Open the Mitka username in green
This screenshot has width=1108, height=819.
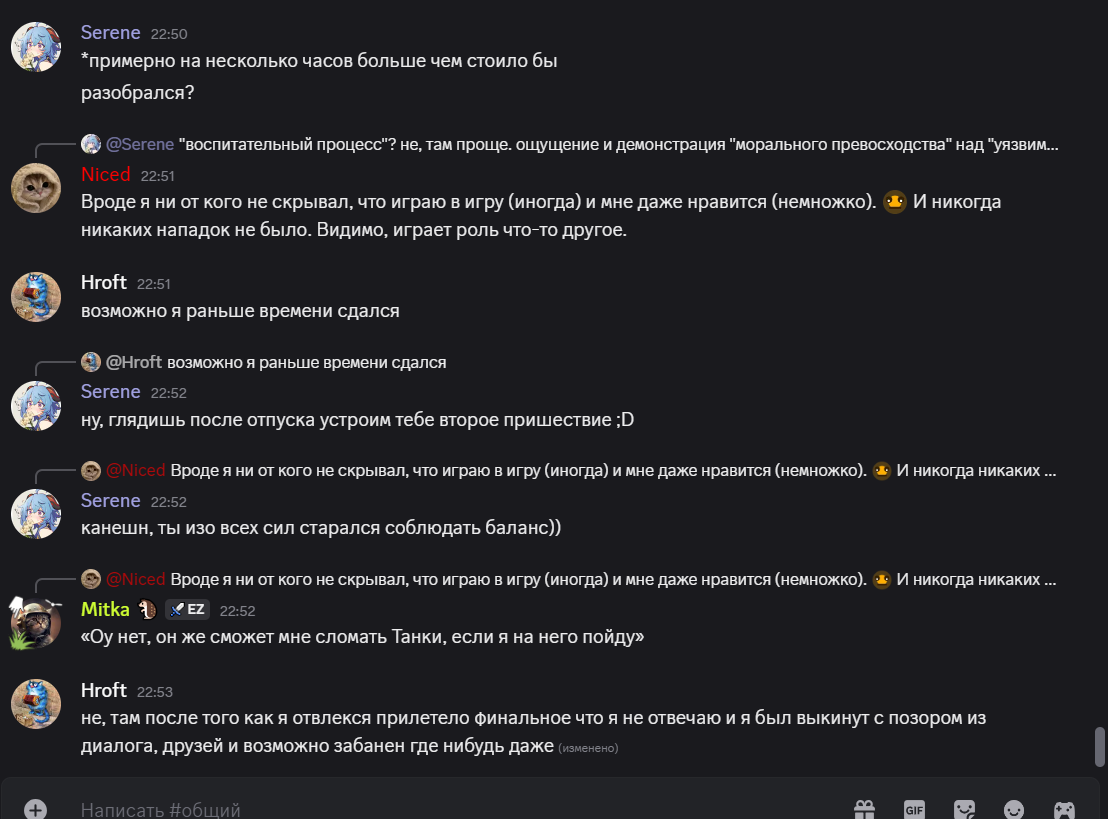pos(105,609)
